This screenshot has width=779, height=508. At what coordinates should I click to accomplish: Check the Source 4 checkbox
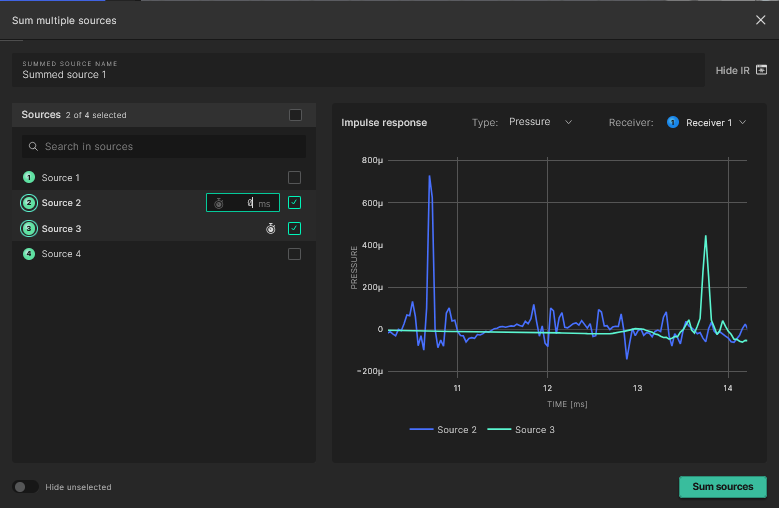(x=294, y=254)
